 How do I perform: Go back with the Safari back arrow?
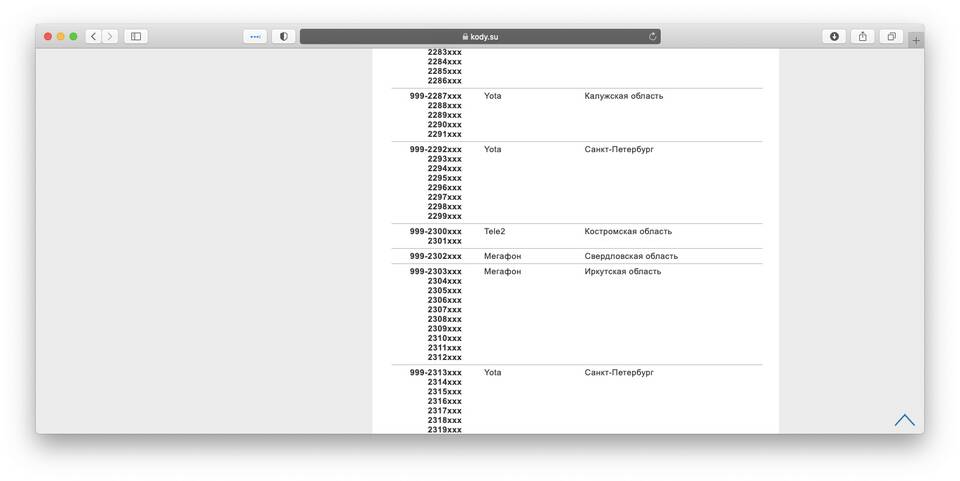(x=94, y=37)
